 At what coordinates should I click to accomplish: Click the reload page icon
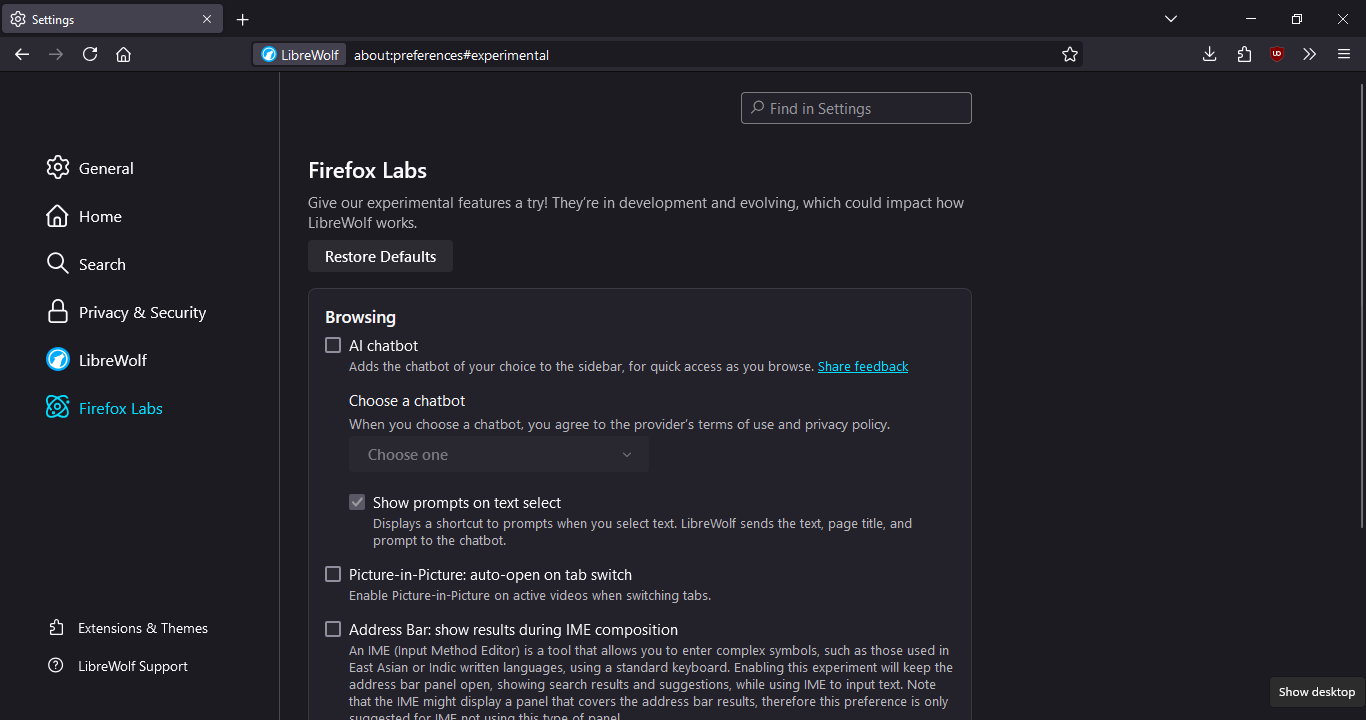[90, 54]
